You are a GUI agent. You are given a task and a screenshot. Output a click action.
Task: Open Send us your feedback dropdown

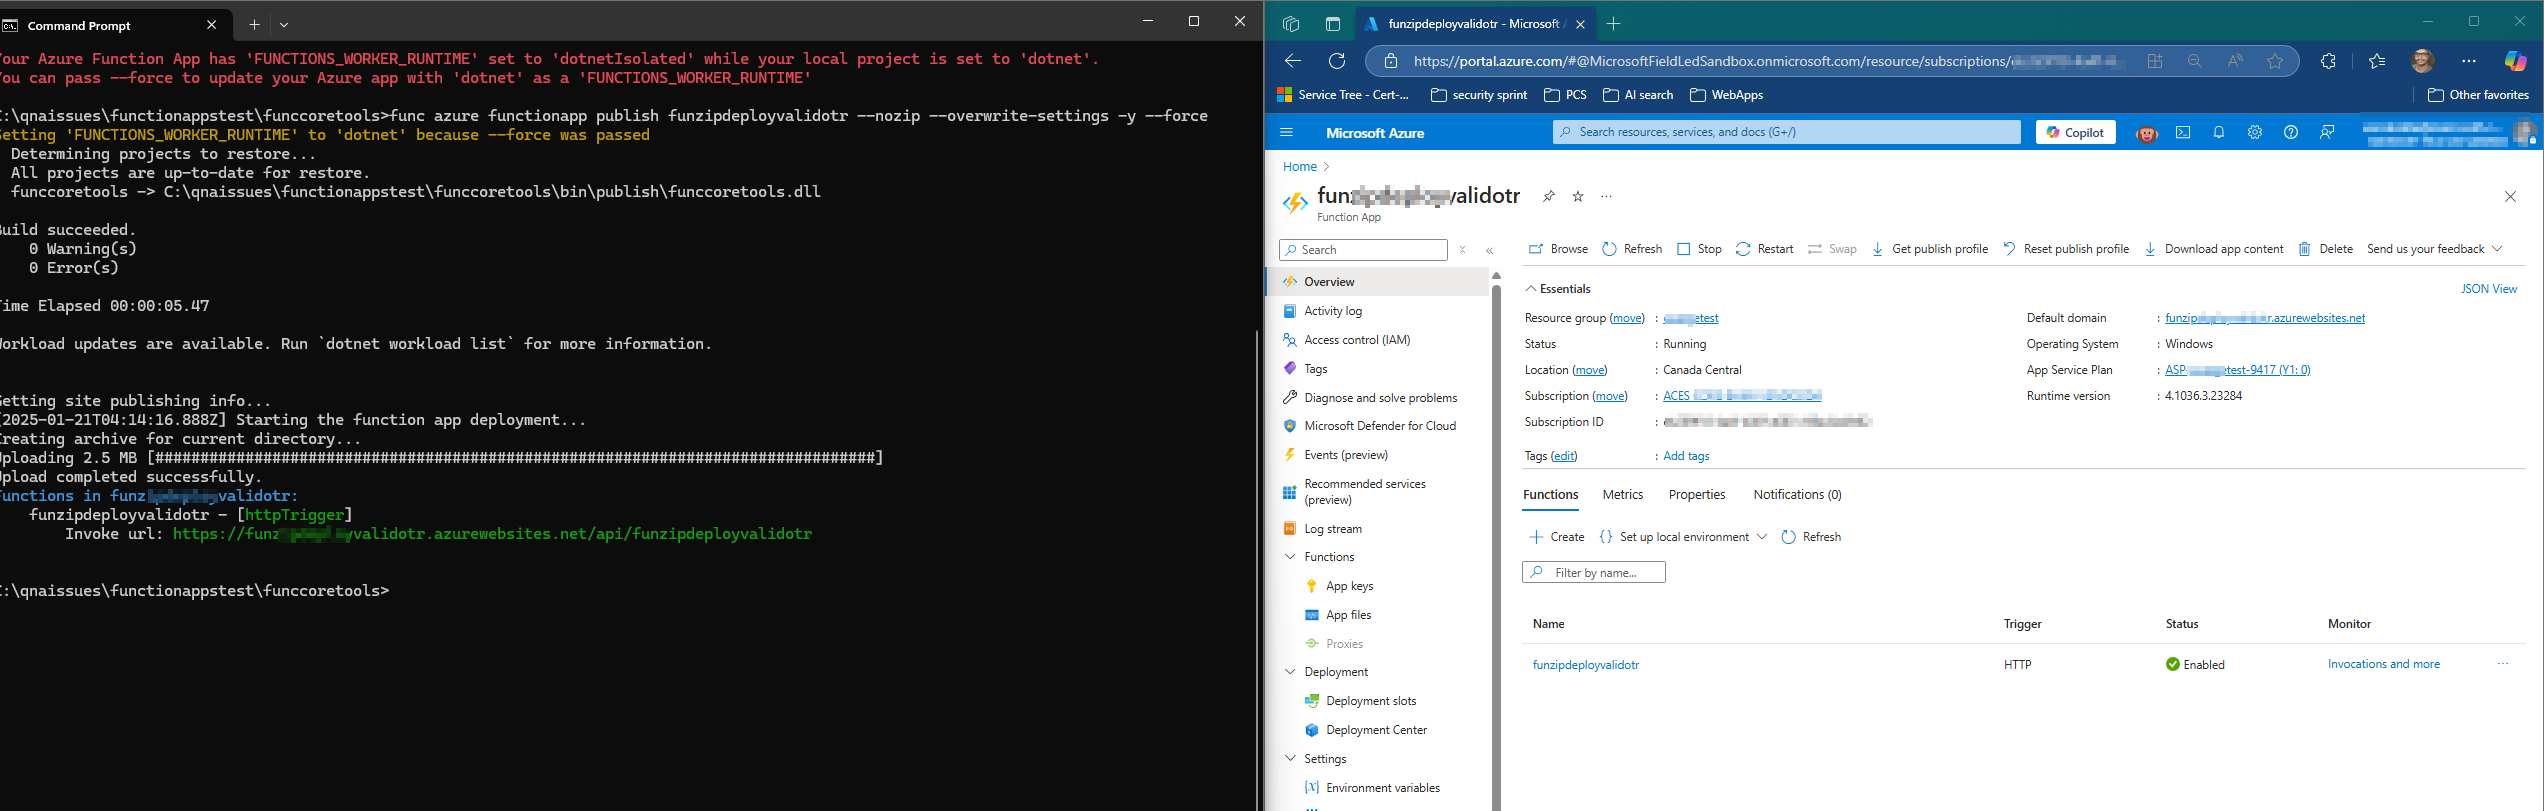point(2434,249)
